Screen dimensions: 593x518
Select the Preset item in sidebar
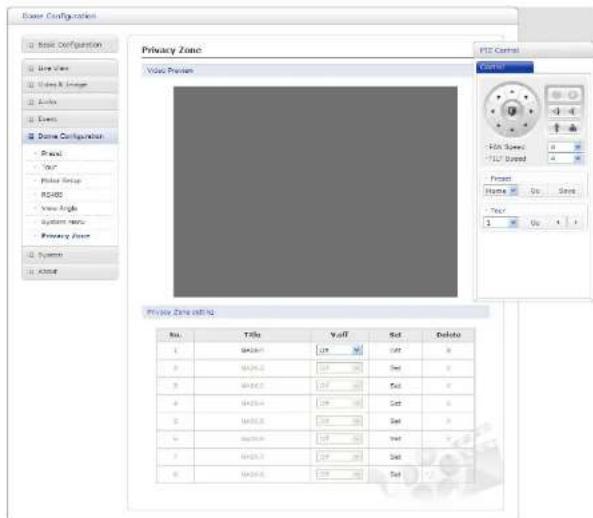click(51, 153)
